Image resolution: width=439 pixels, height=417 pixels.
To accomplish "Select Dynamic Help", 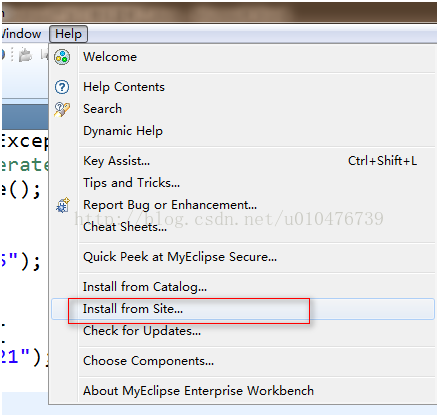I will [x=243, y=131].
